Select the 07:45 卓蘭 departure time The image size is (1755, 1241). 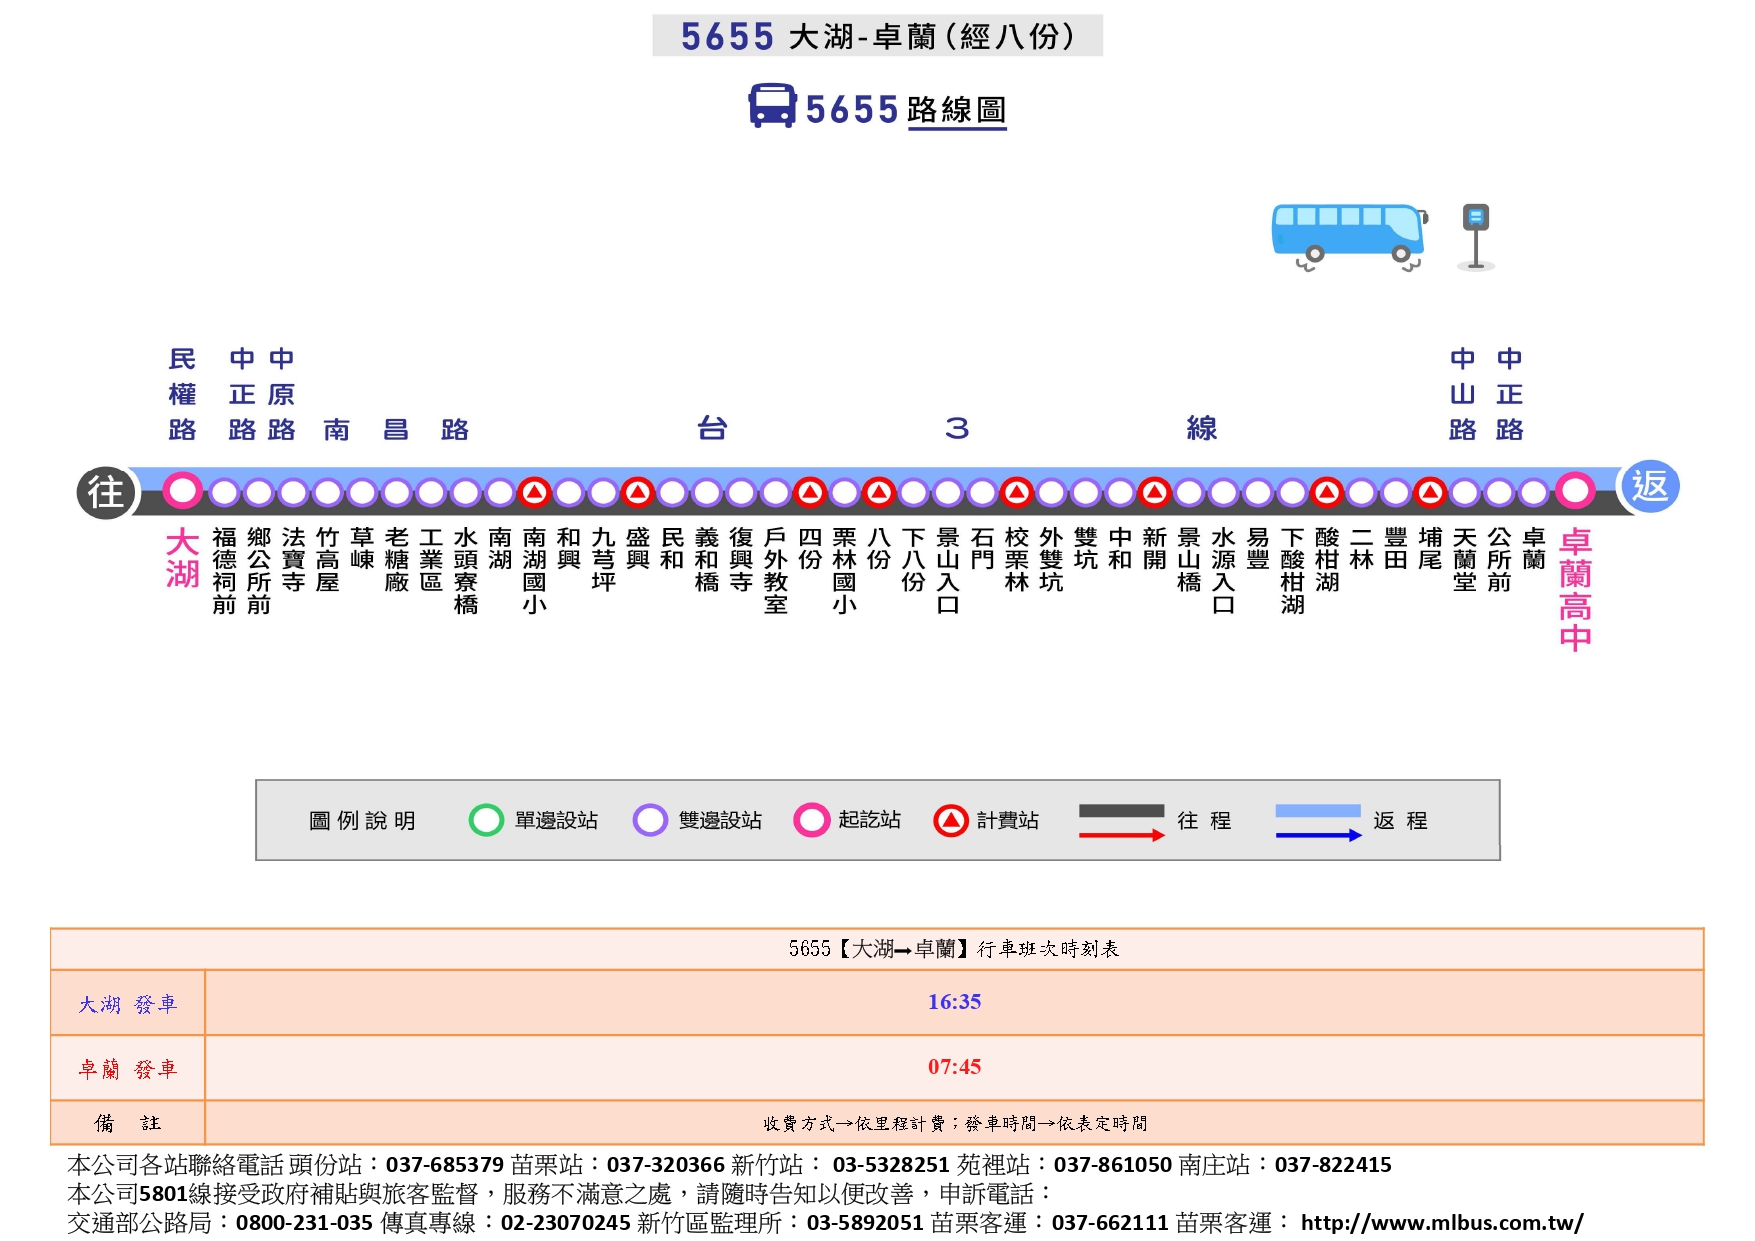(x=954, y=1067)
